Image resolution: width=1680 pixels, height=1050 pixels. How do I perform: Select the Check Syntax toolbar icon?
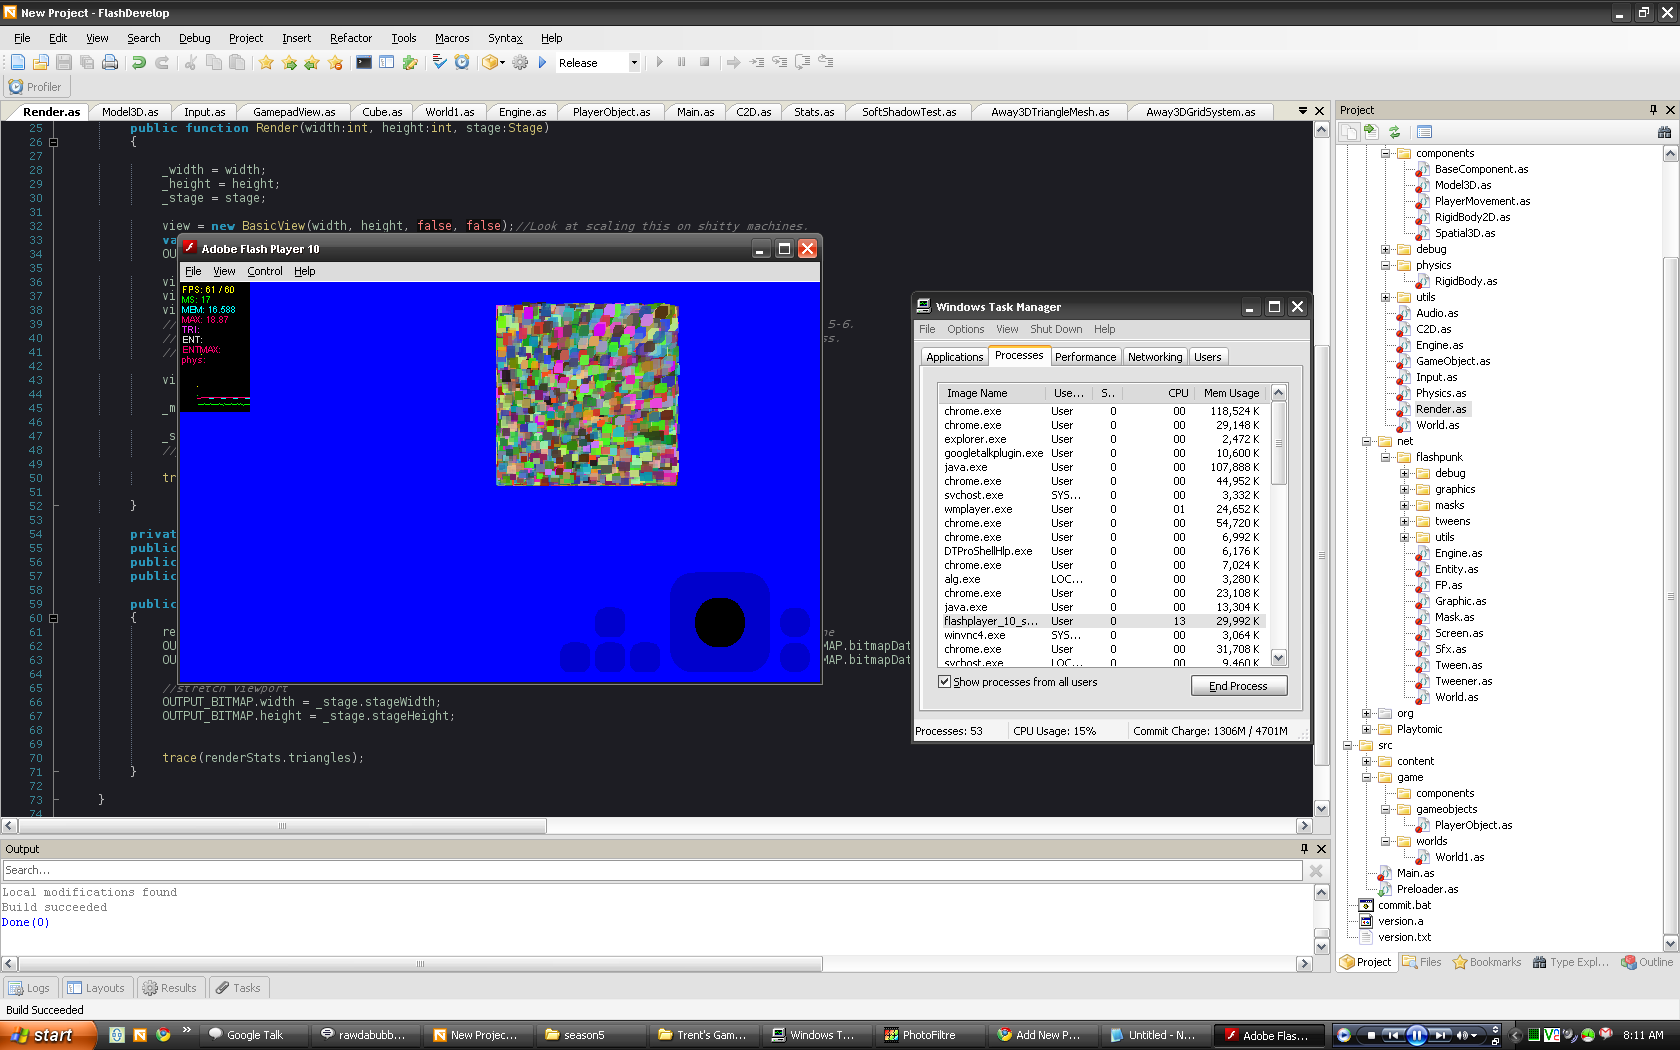(x=438, y=62)
